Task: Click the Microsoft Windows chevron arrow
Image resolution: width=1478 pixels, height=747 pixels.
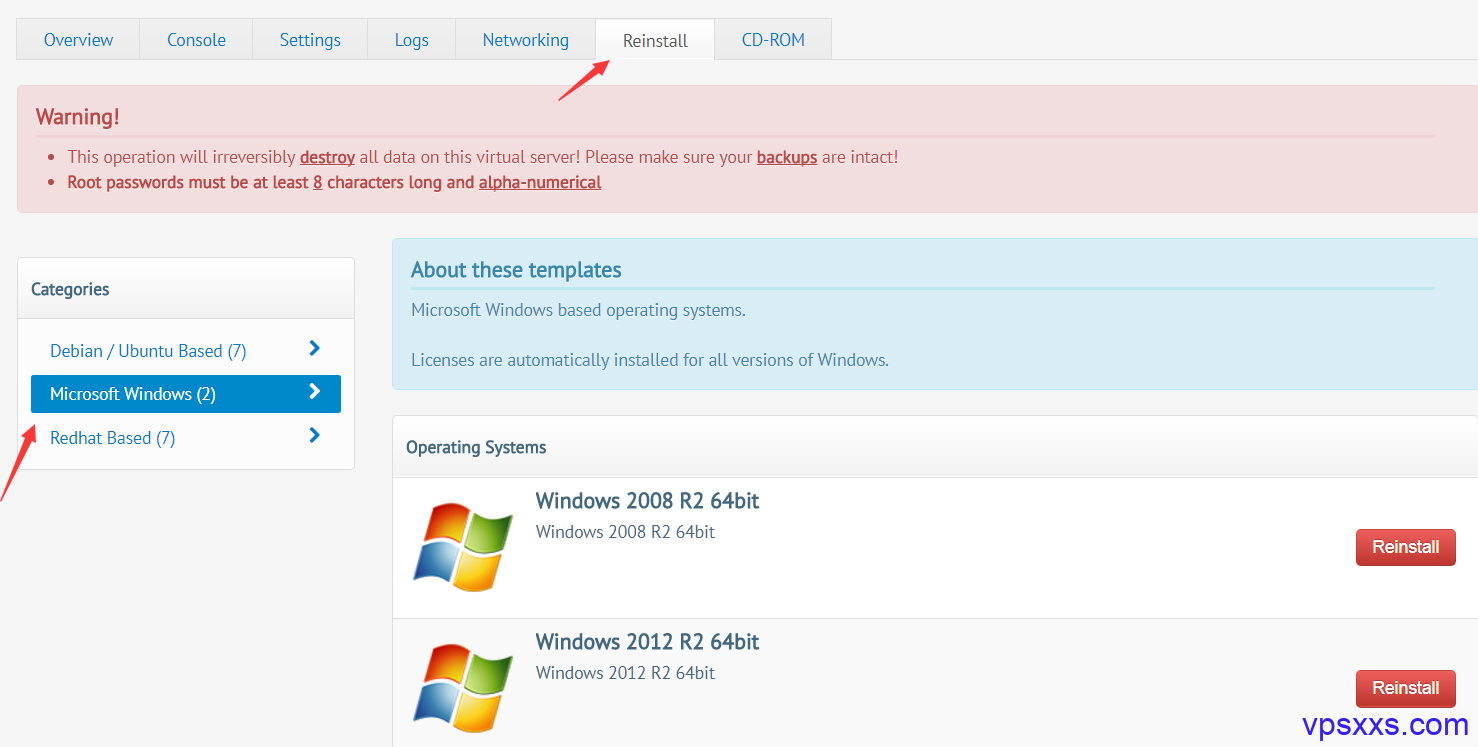Action: [315, 391]
